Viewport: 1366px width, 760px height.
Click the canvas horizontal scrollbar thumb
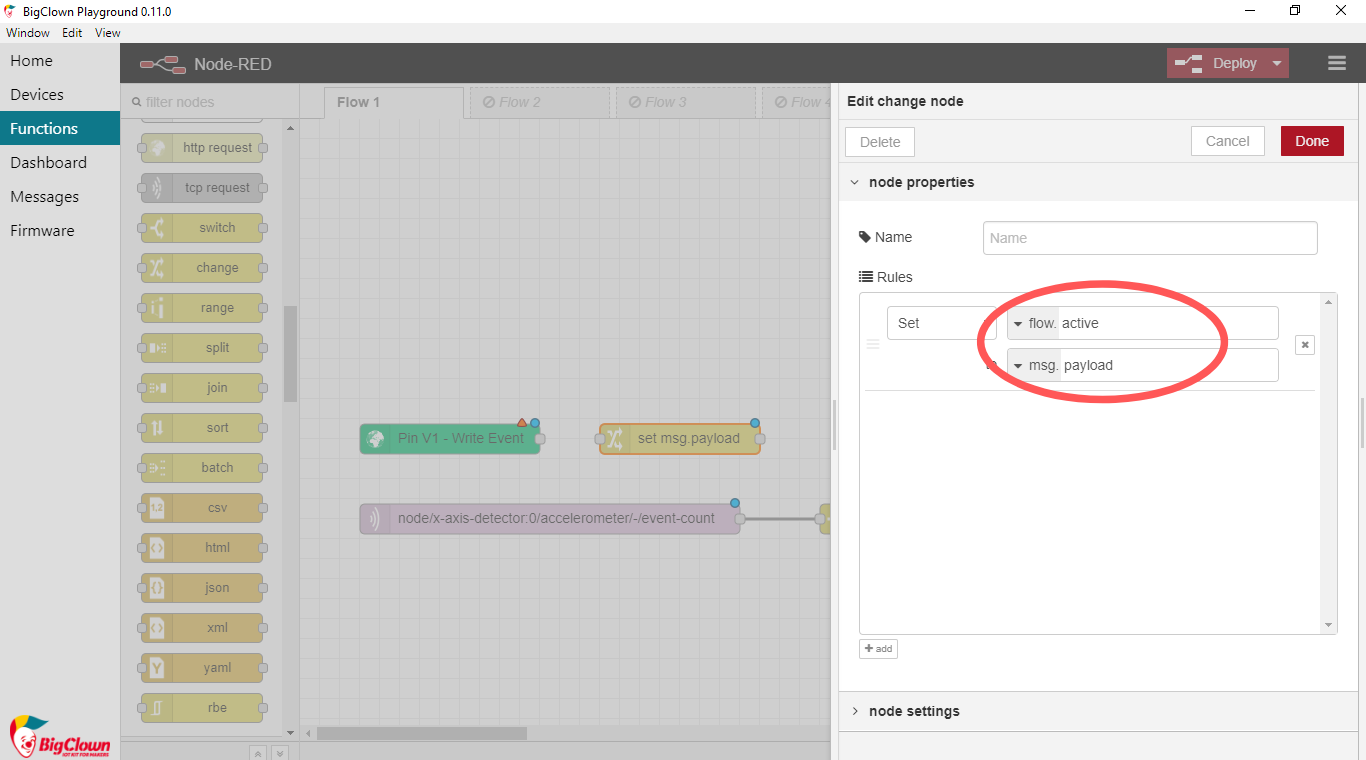click(x=422, y=733)
